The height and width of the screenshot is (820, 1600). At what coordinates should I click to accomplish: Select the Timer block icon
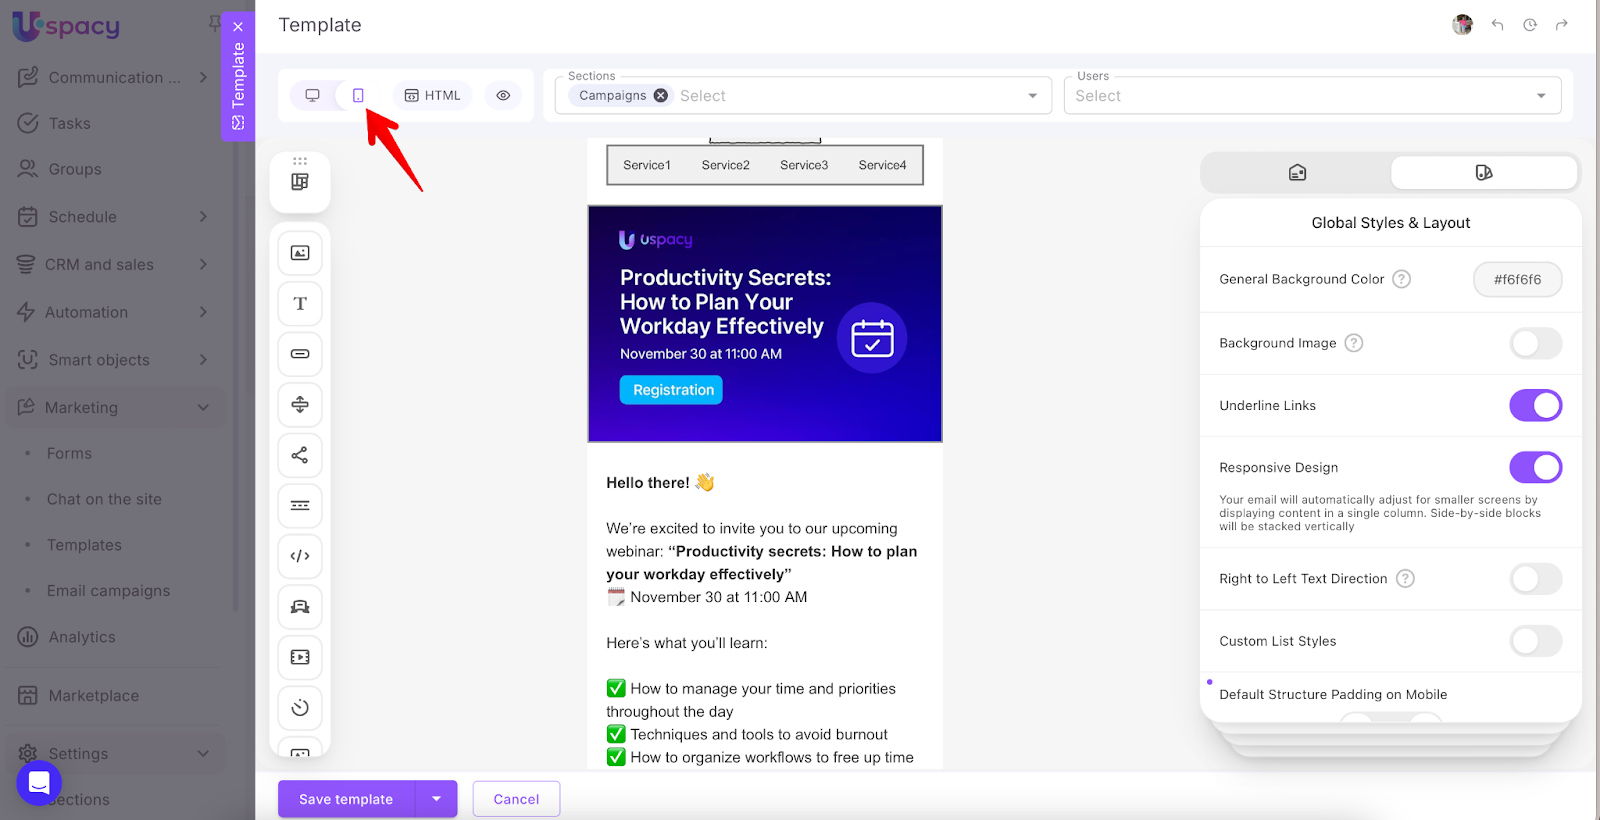coord(300,708)
